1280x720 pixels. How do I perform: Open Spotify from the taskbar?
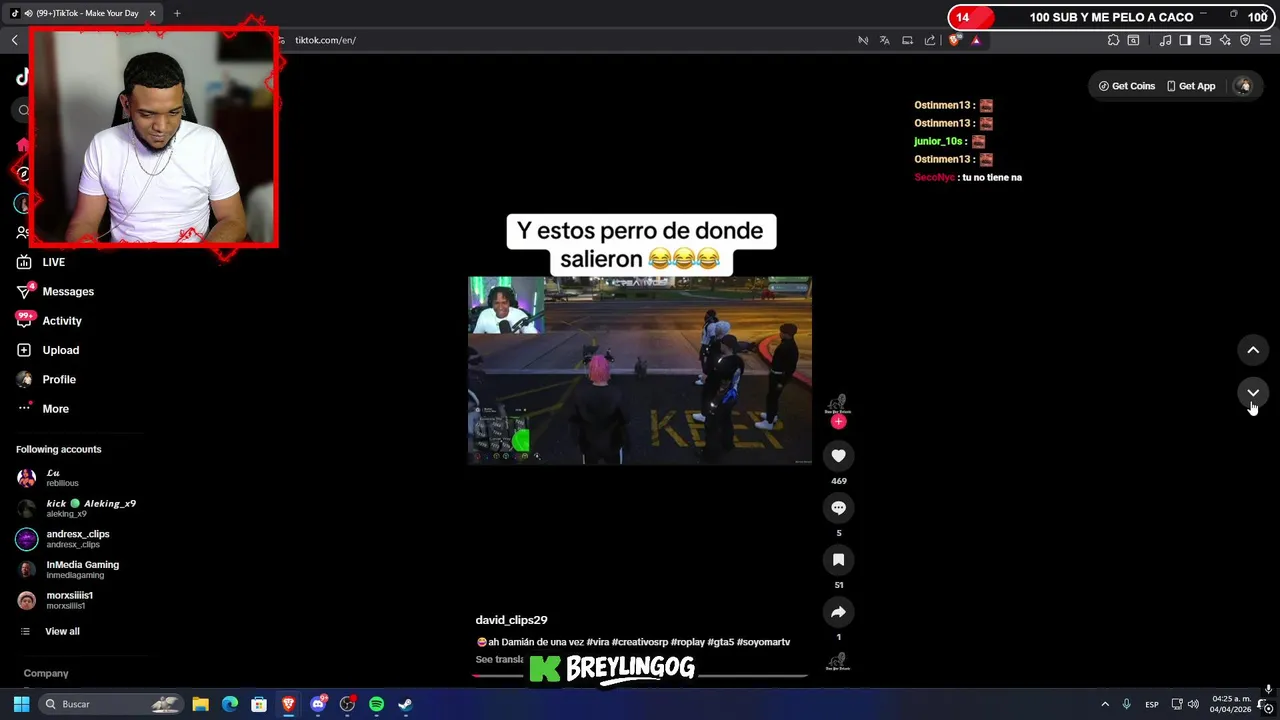[x=376, y=704]
